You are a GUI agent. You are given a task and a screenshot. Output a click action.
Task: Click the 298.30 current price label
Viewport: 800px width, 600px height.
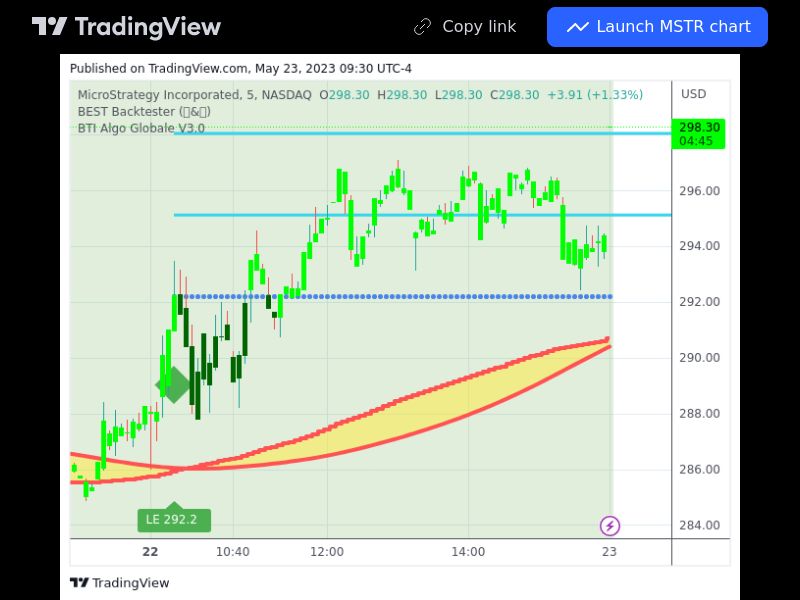pyautogui.click(x=698, y=134)
